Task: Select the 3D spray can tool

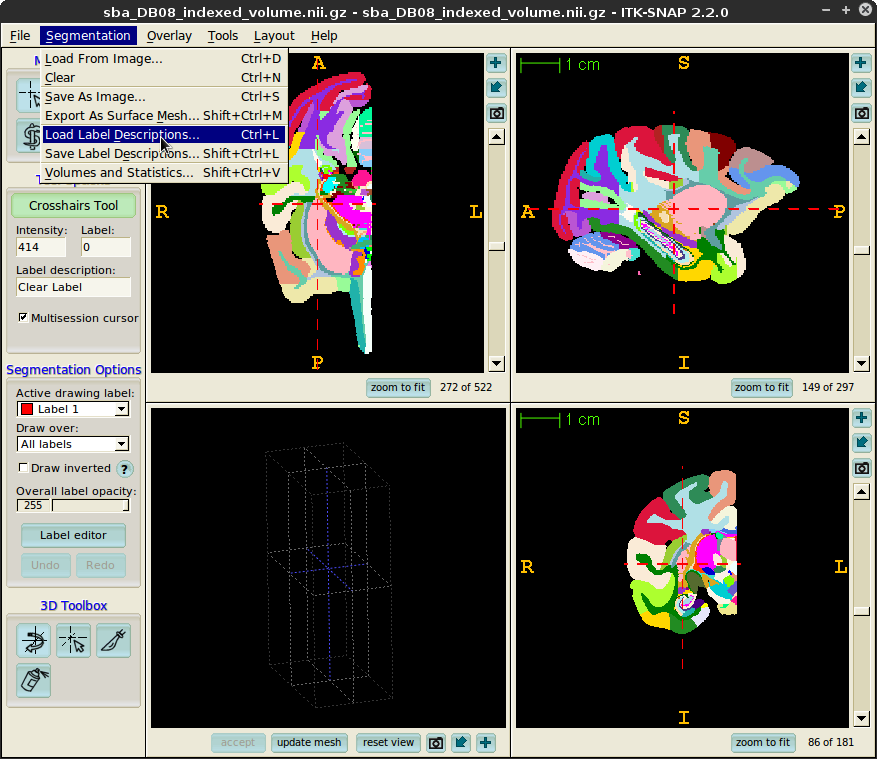Action: (x=33, y=680)
